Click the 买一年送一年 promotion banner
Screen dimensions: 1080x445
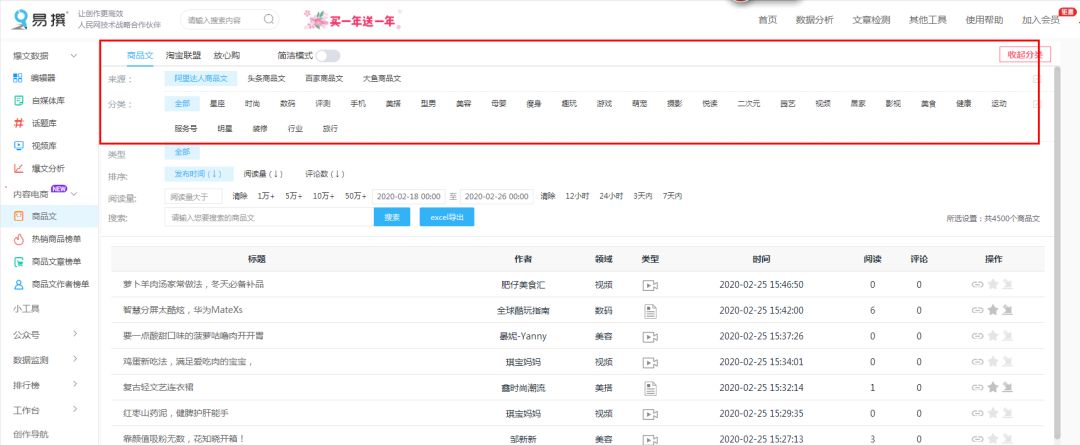click(x=353, y=20)
